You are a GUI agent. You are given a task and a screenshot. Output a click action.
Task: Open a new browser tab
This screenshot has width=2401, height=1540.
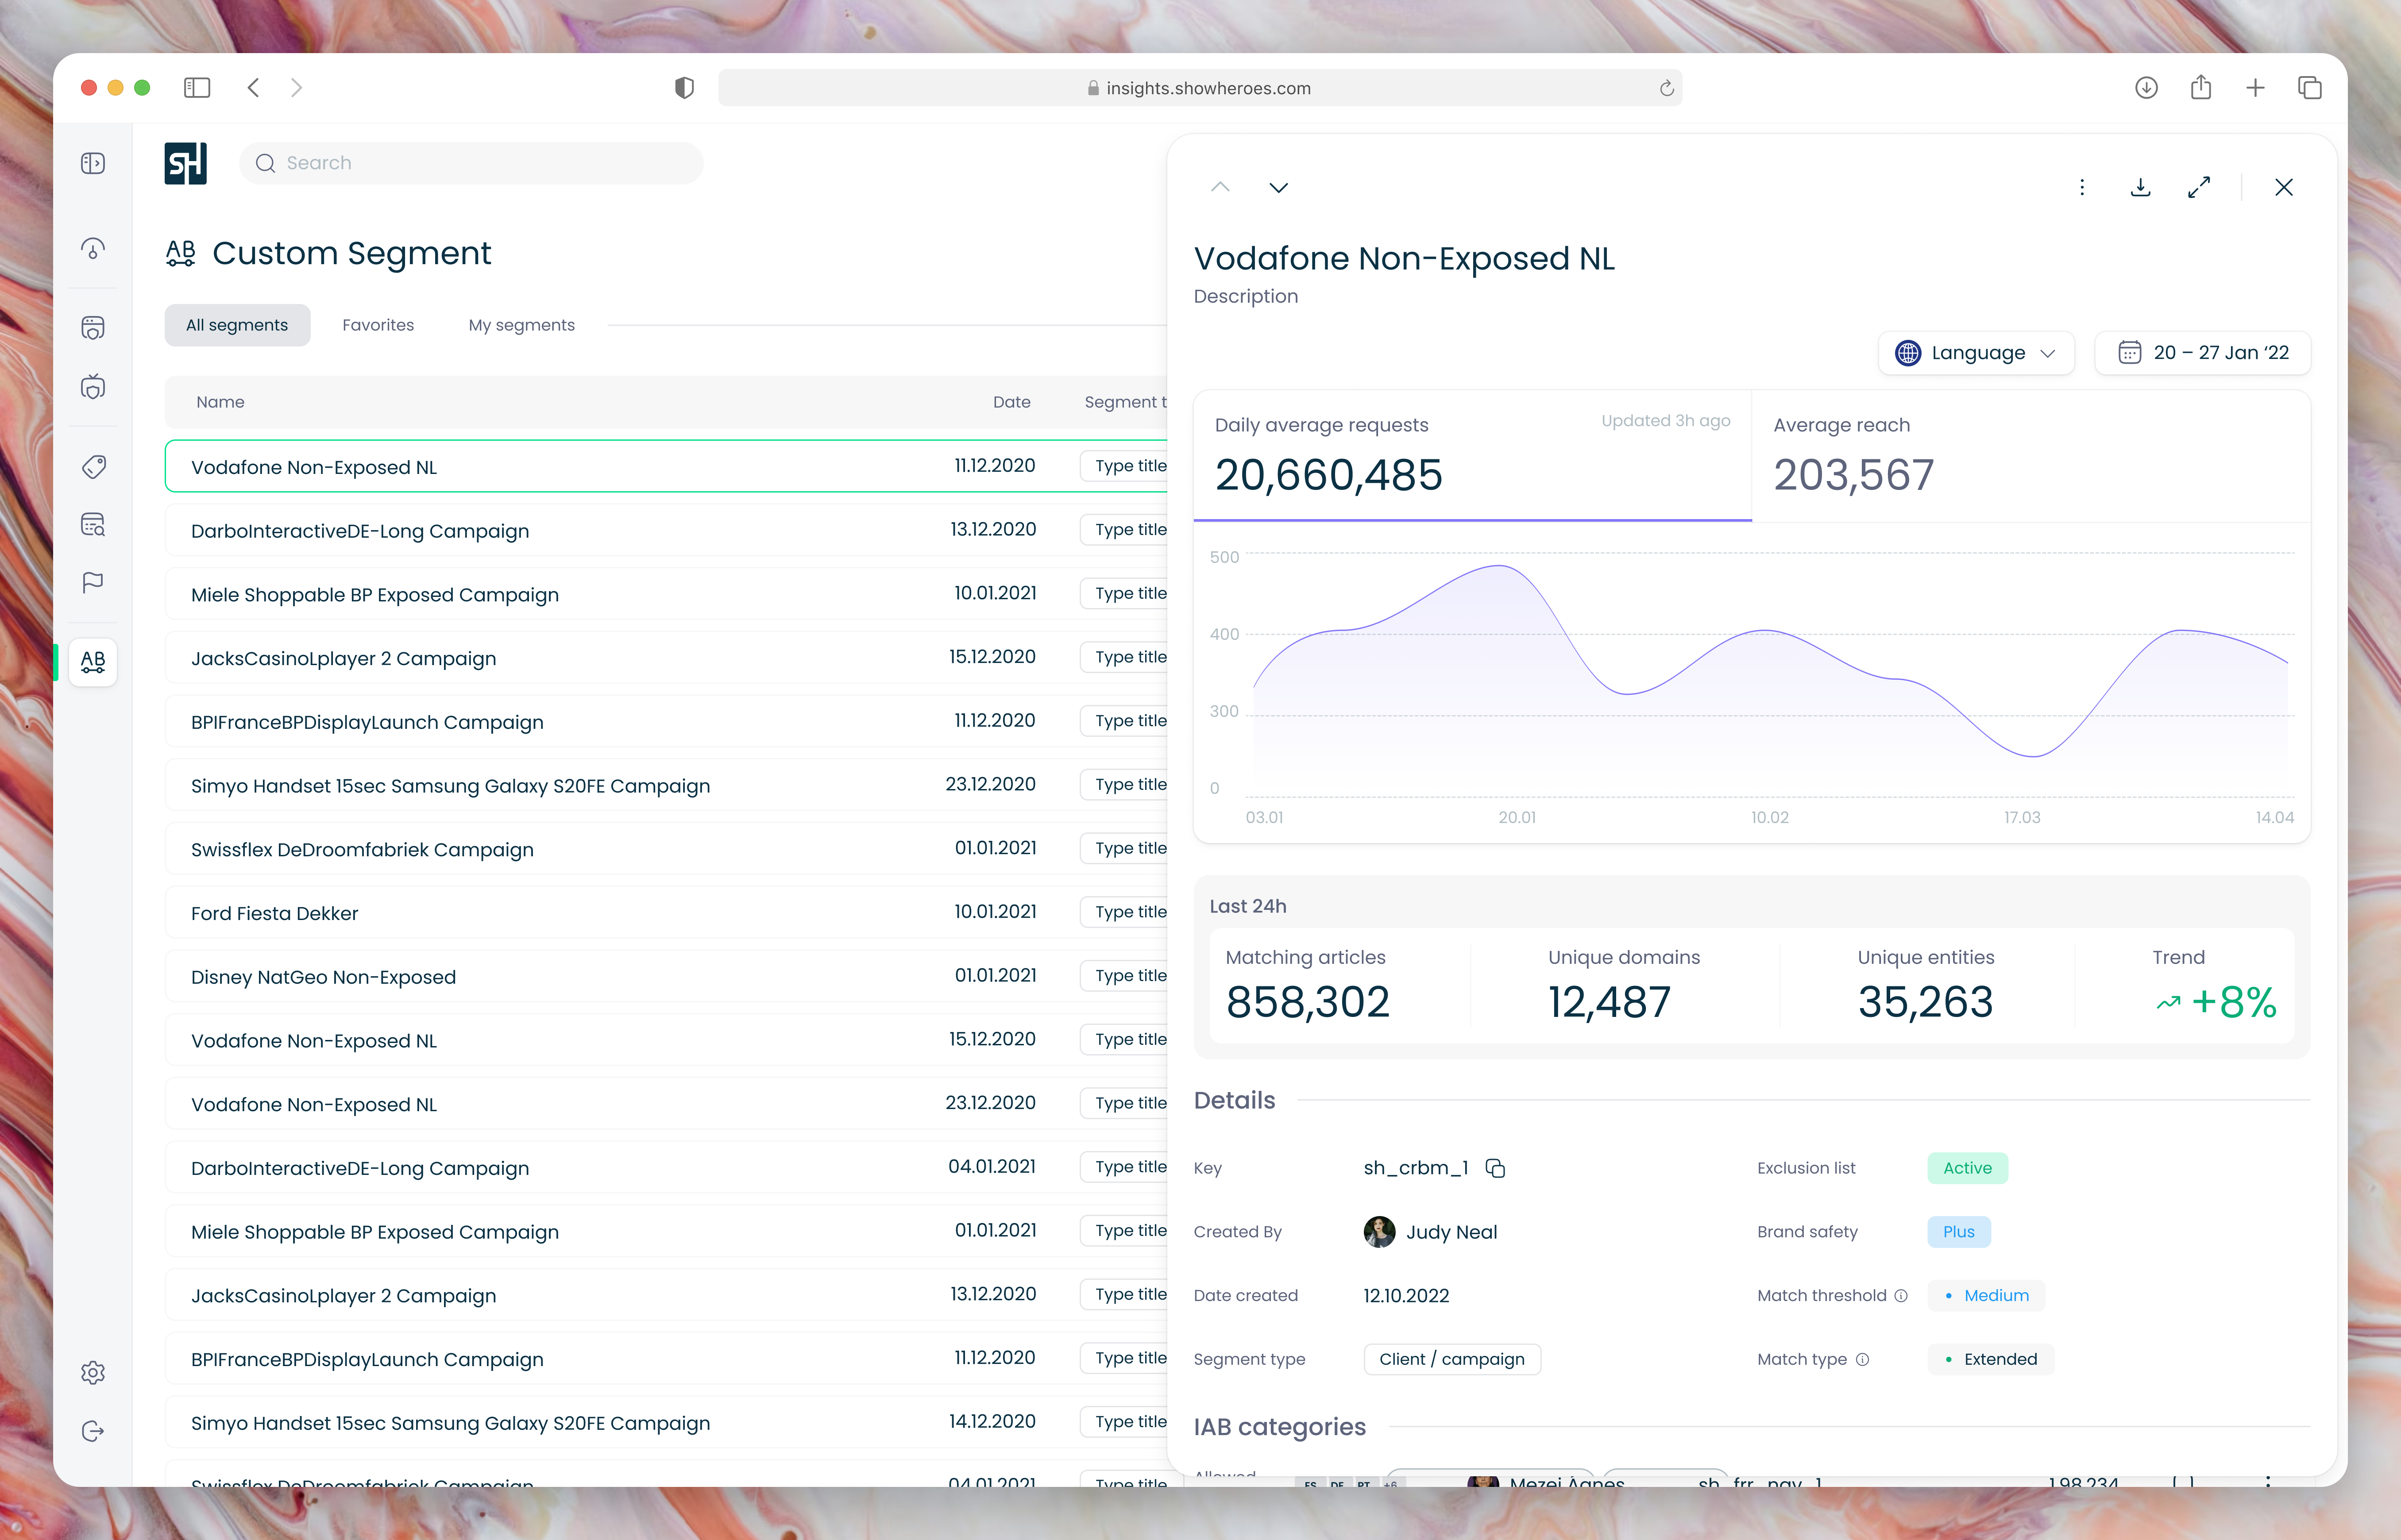click(2255, 88)
